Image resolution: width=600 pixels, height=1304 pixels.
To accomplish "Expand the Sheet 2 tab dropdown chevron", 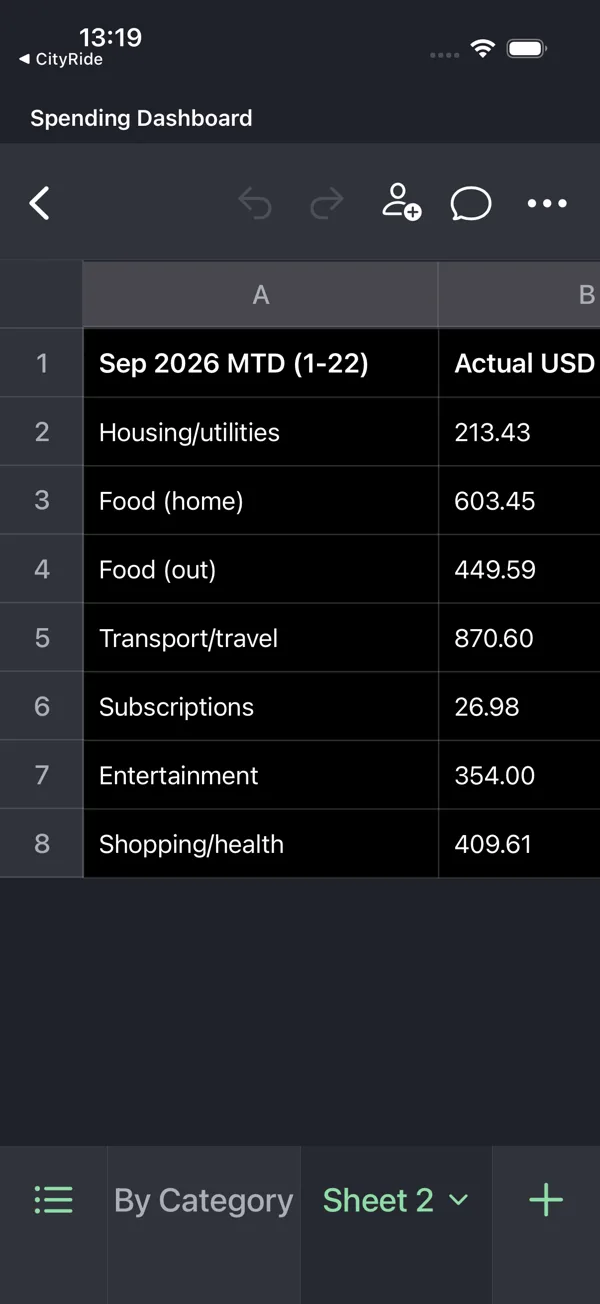I will (458, 1200).
